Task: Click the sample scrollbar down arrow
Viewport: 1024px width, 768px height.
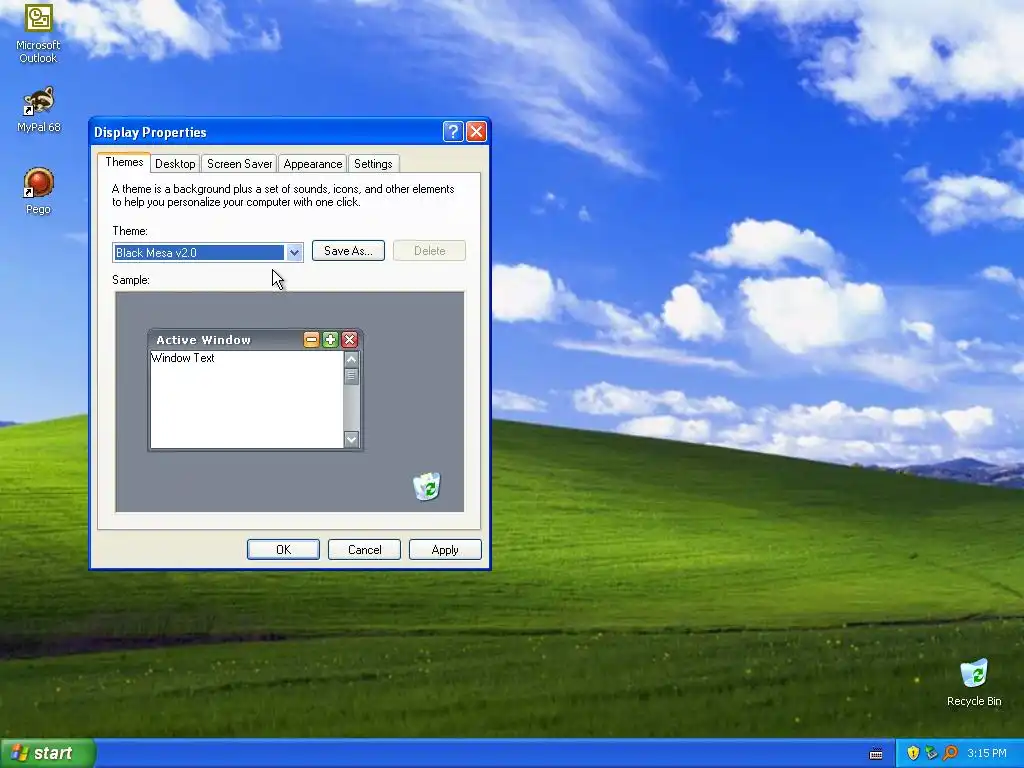Action: coord(351,440)
